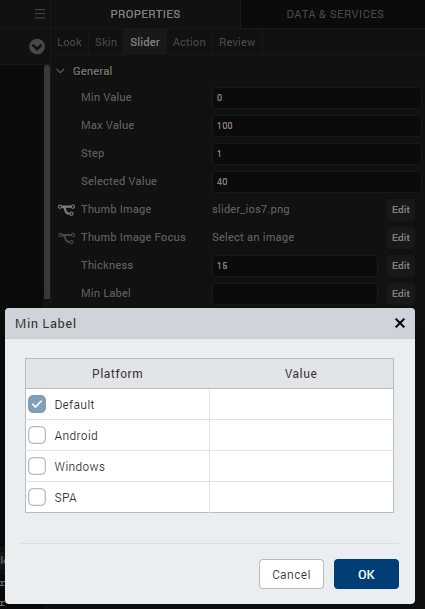Click the properties panel vertical scrollbar

tap(47, 183)
